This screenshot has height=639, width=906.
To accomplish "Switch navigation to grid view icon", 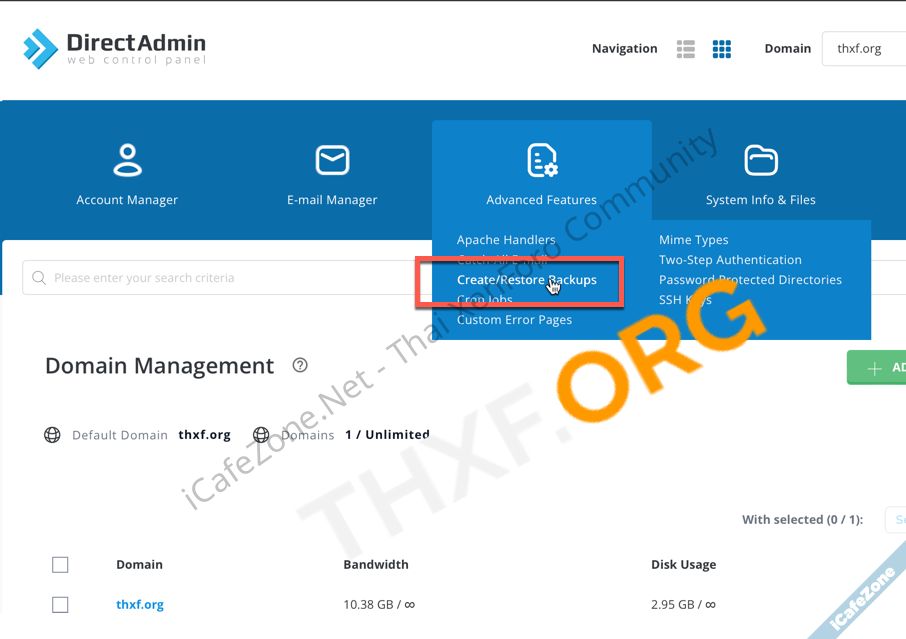I will pos(721,49).
